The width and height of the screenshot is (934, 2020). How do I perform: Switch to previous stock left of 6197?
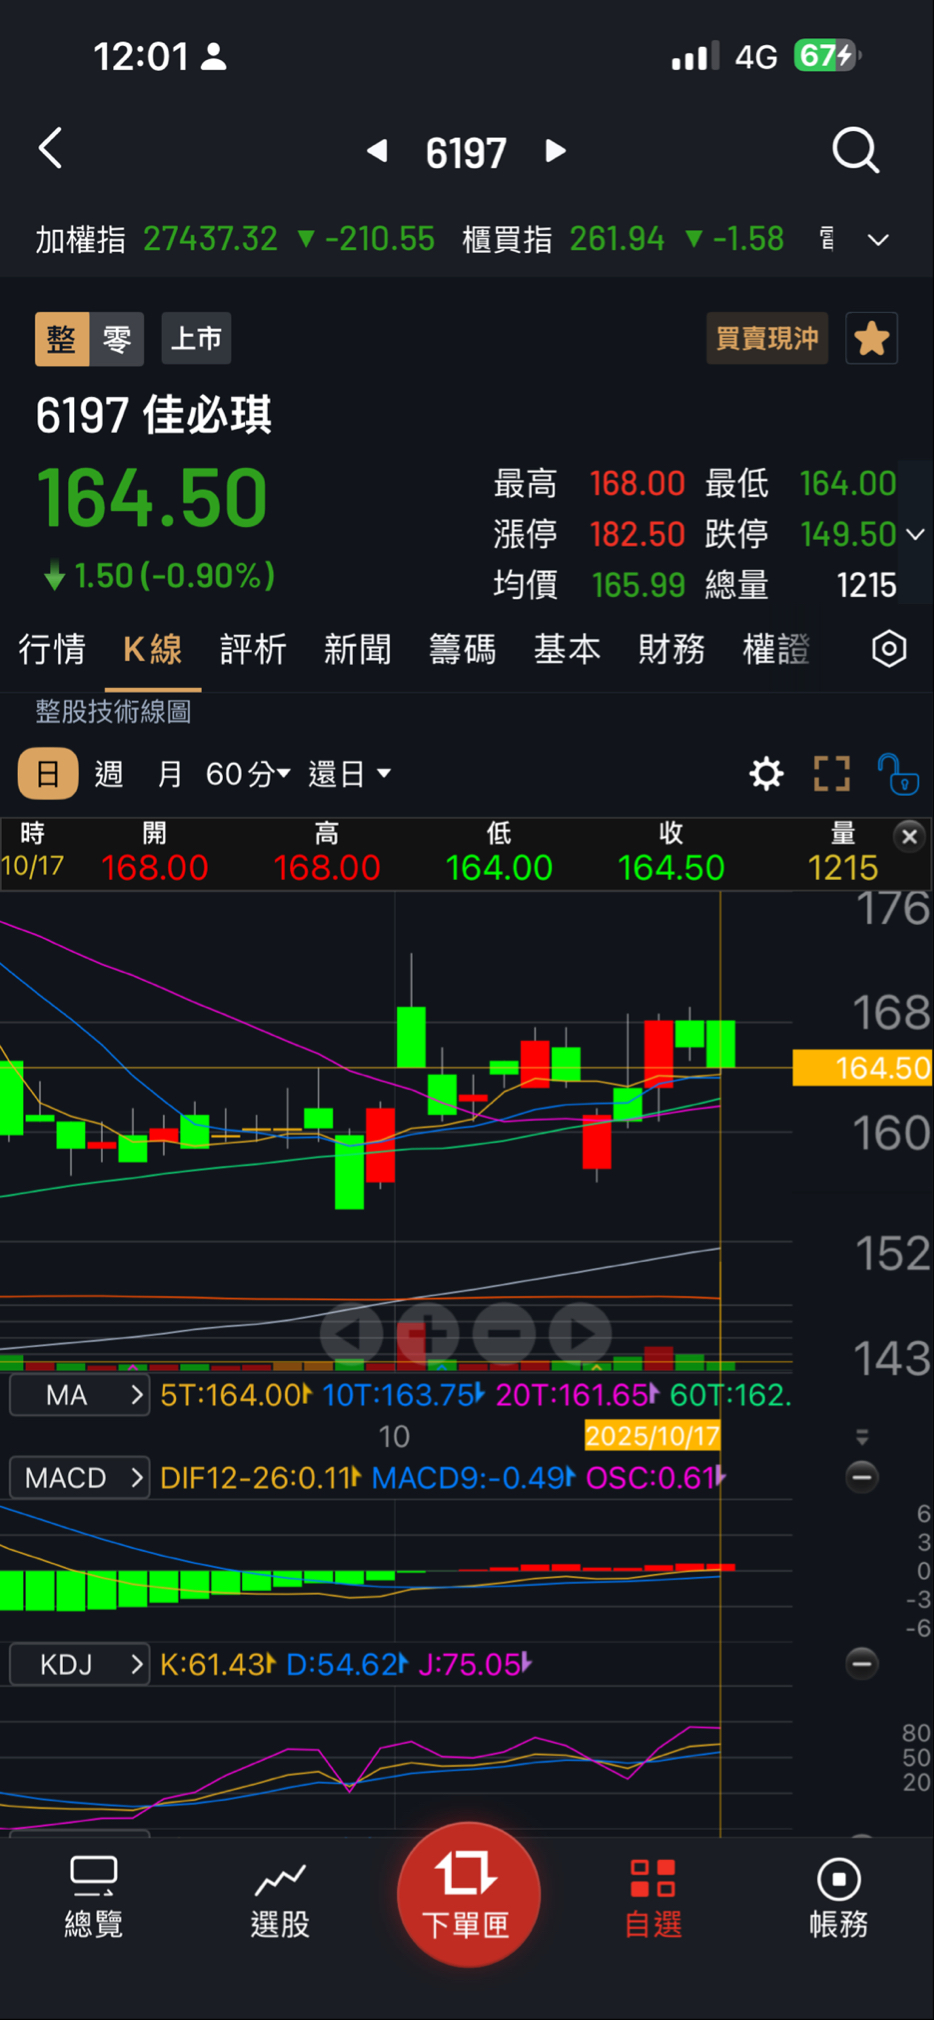(377, 151)
